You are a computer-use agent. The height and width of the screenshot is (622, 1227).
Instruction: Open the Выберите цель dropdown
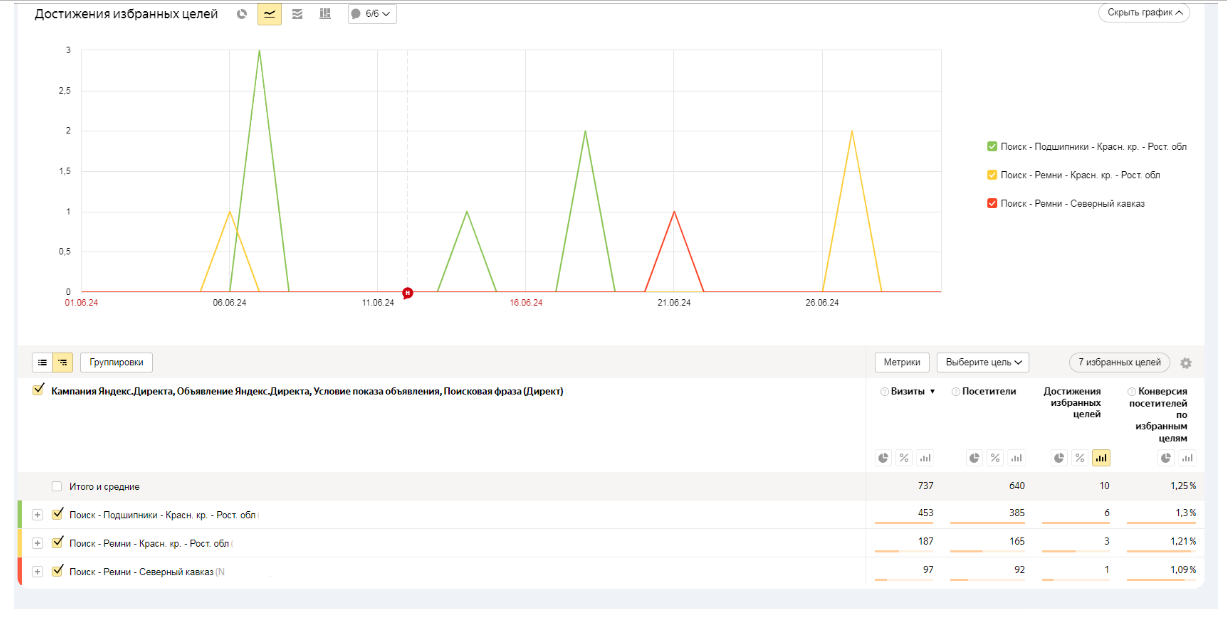tap(983, 362)
